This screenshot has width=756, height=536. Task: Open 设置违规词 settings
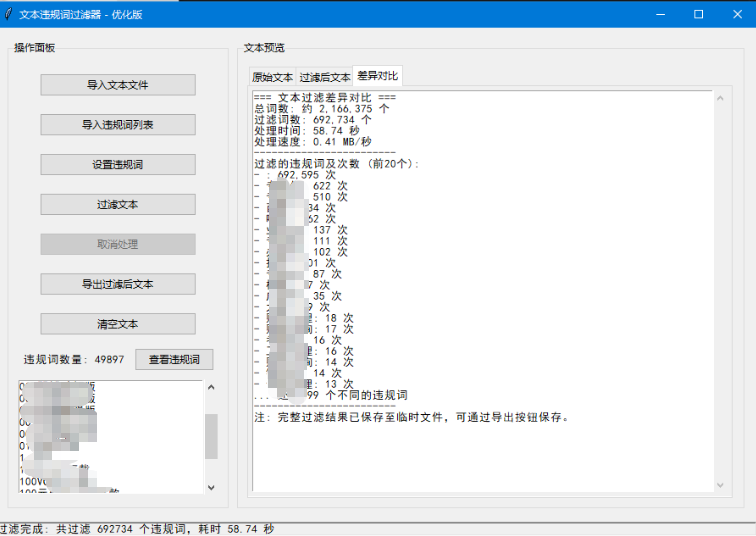[118, 165]
